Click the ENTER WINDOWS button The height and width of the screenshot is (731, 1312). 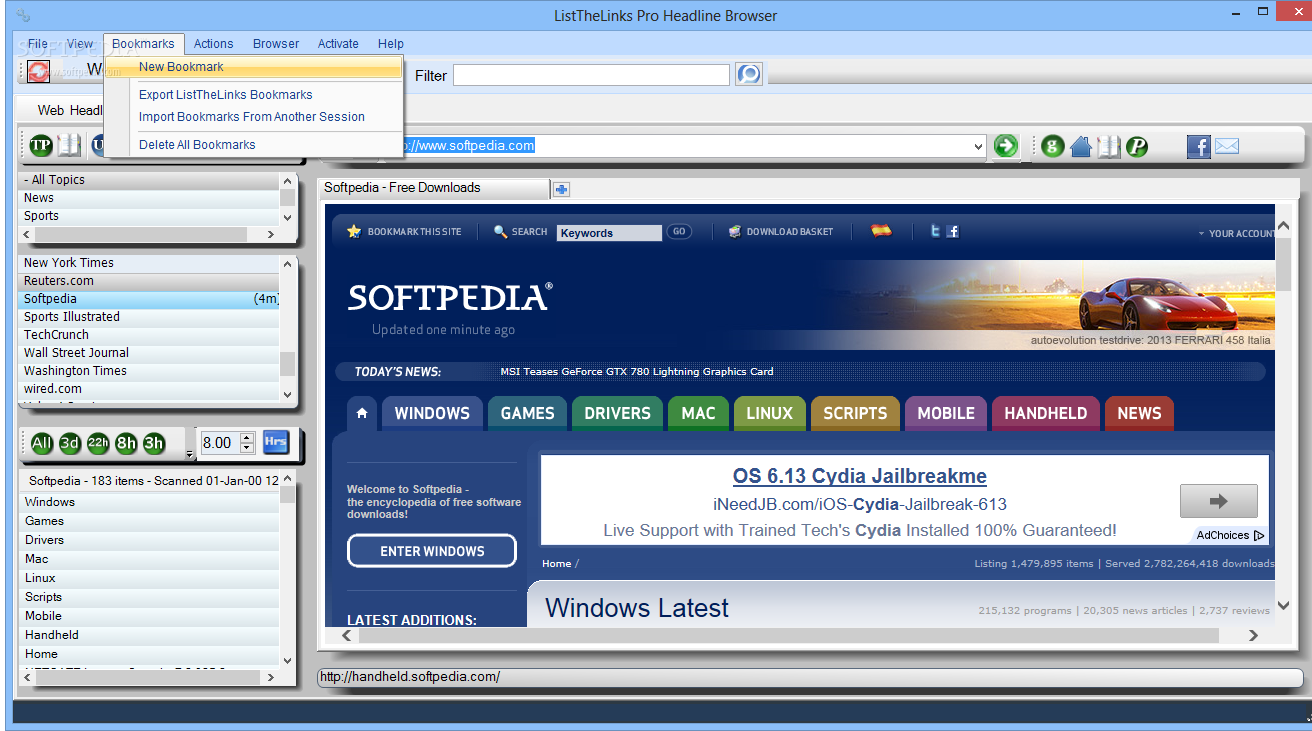click(432, 551)
